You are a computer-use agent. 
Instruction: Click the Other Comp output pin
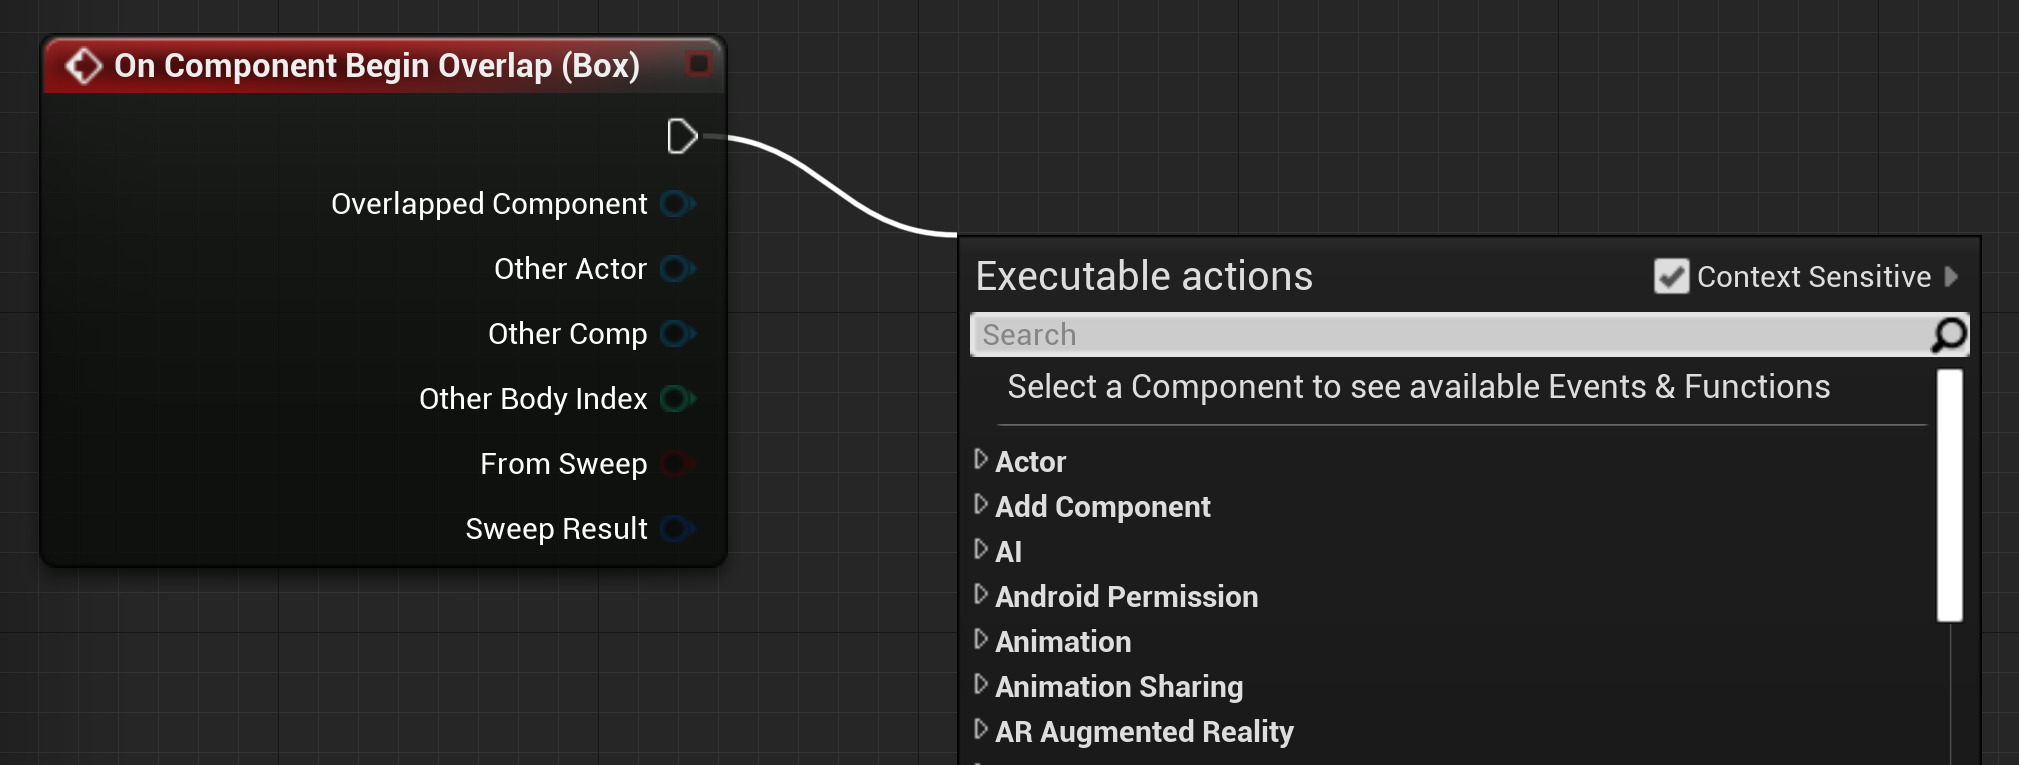[676, 334]
